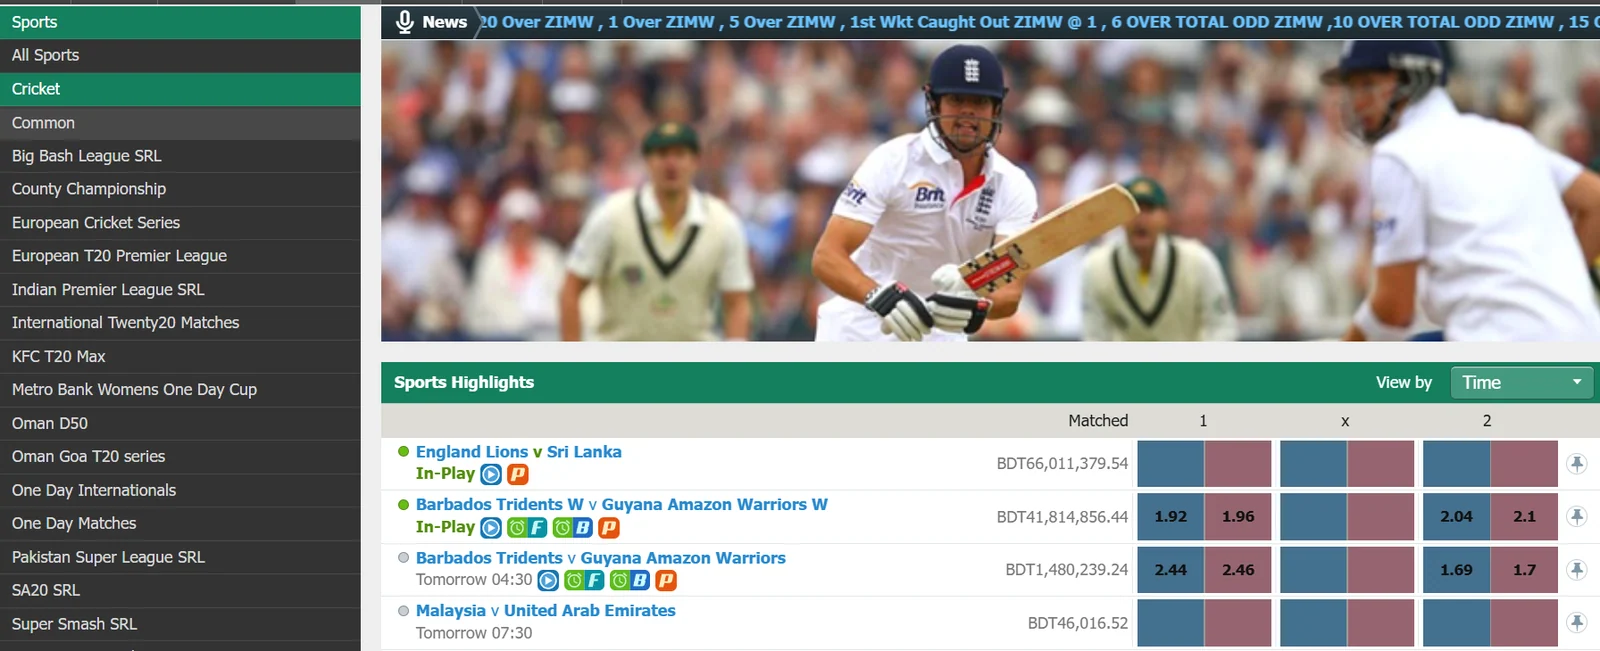Pin the England Lions v Sri Lanka match

coord(1577,463)
